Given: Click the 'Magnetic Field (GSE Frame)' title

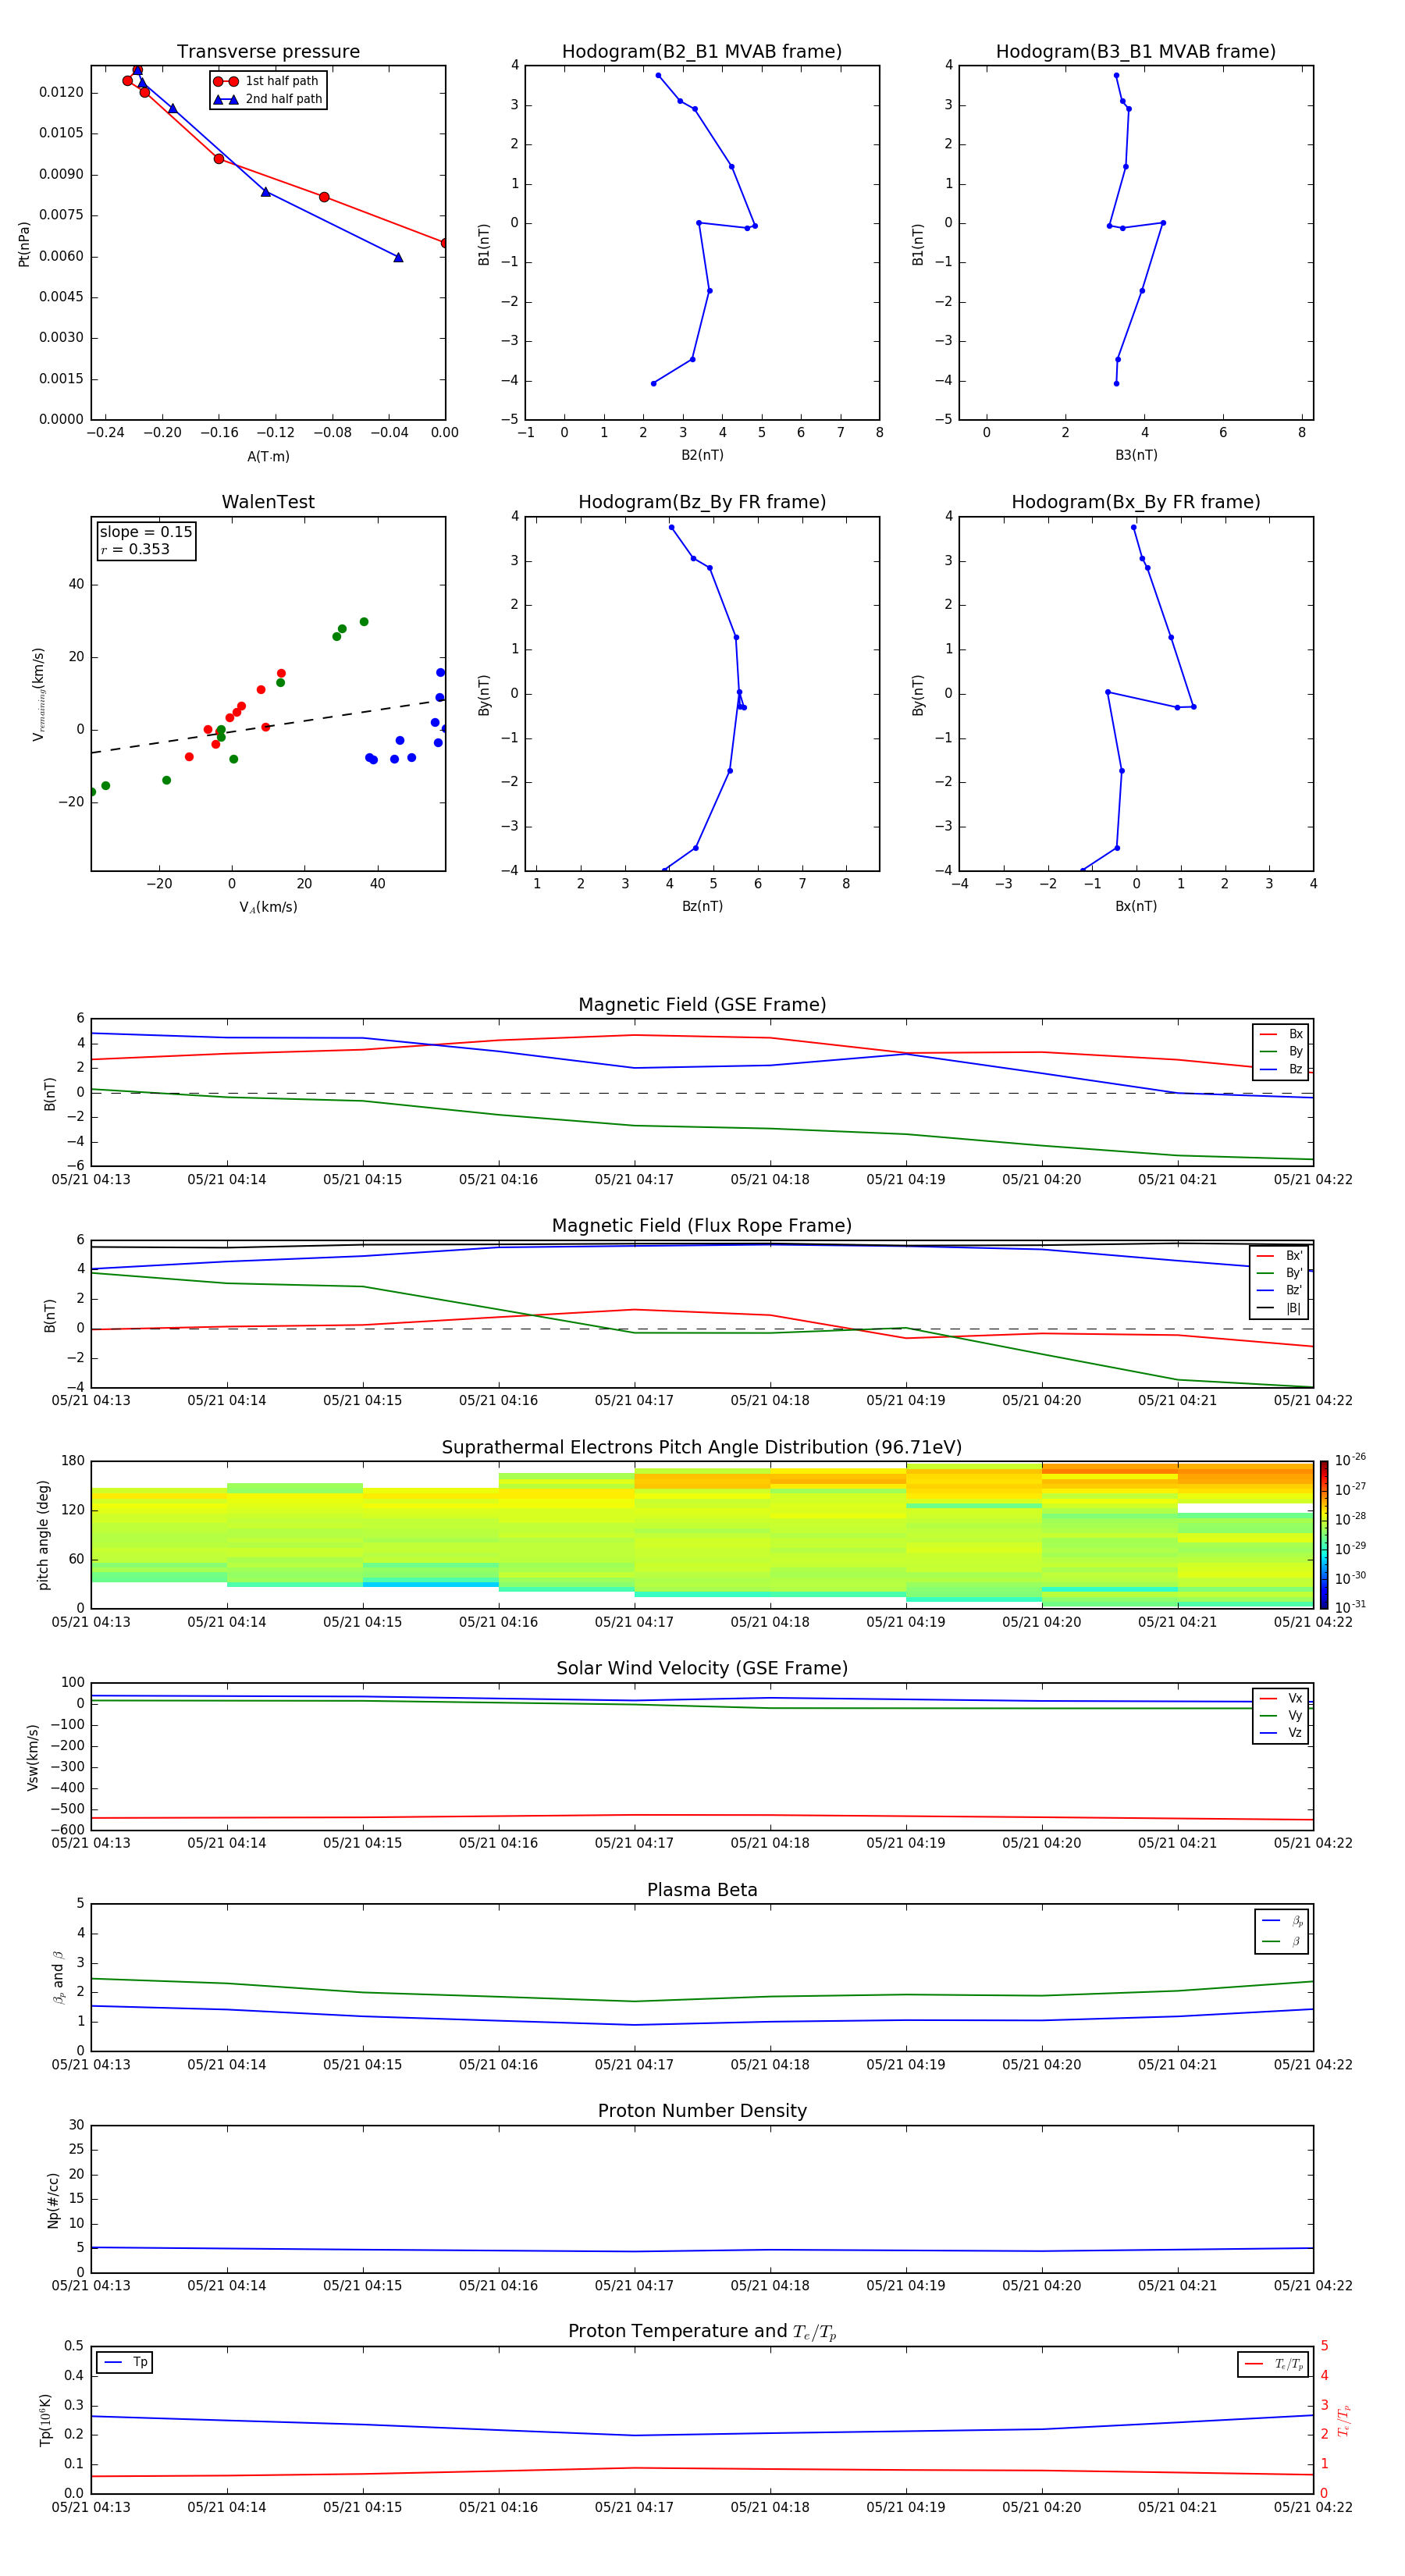Looking at the screenshot, I should coord(702,1005).
